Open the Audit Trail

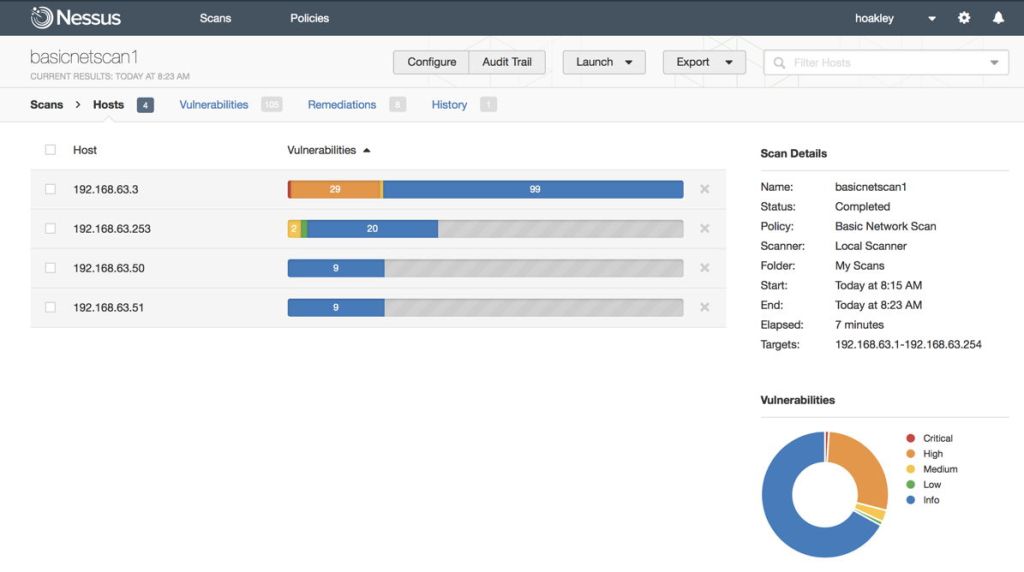507,62
